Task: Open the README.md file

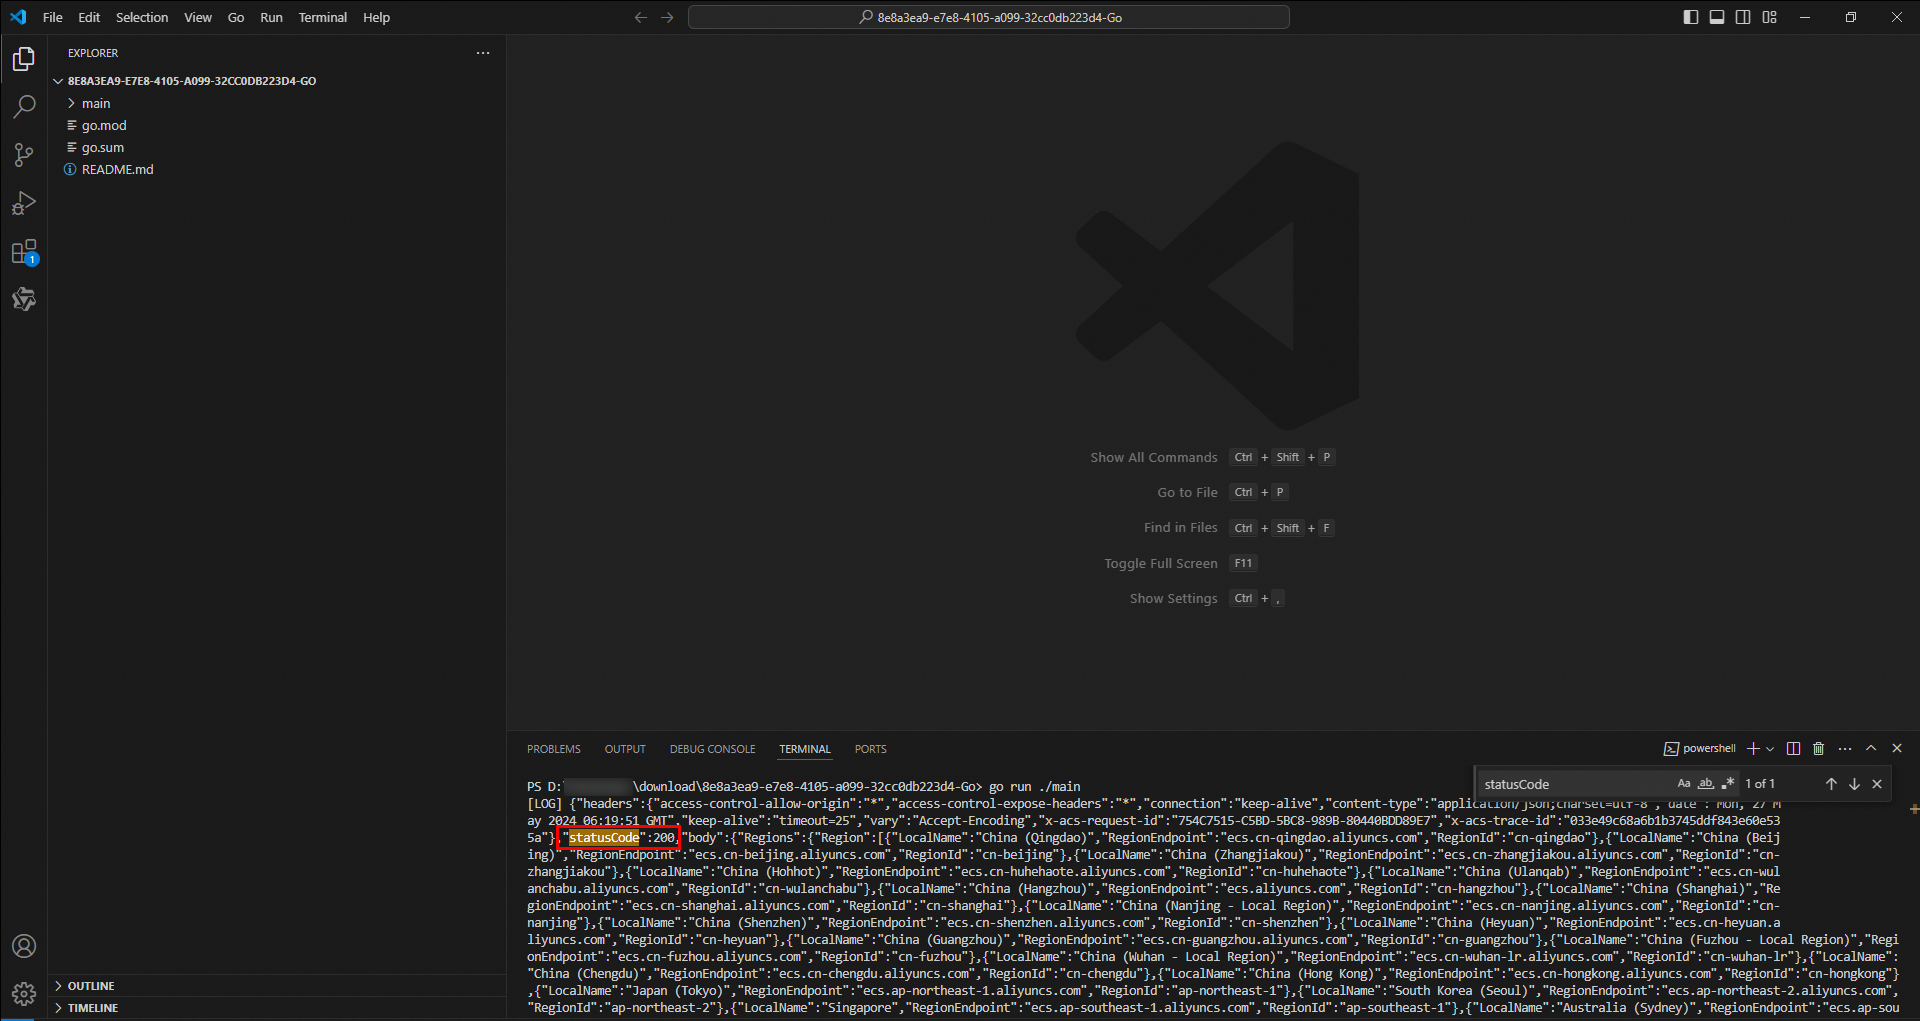Action: pyautogui.click(x=118, y=170)
